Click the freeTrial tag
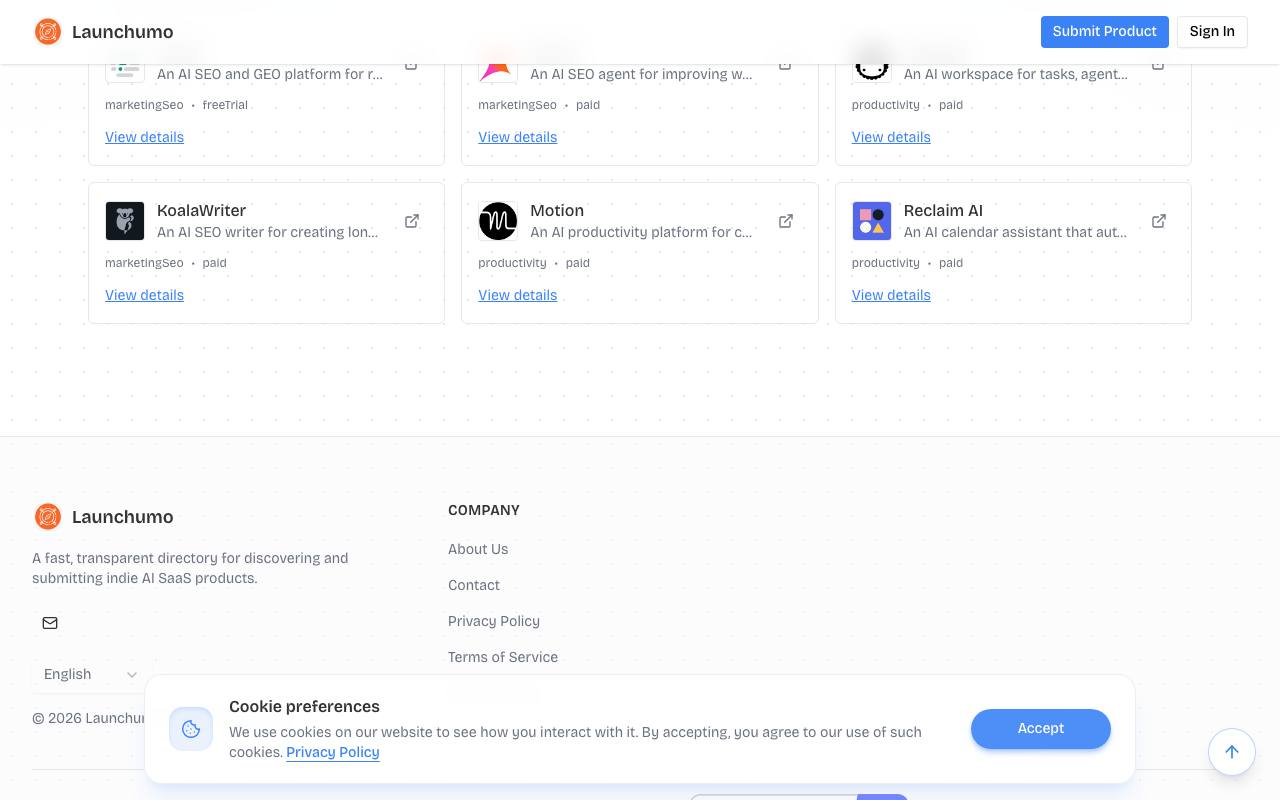Viewport: 1280px width, 800px height. (225, 105)
